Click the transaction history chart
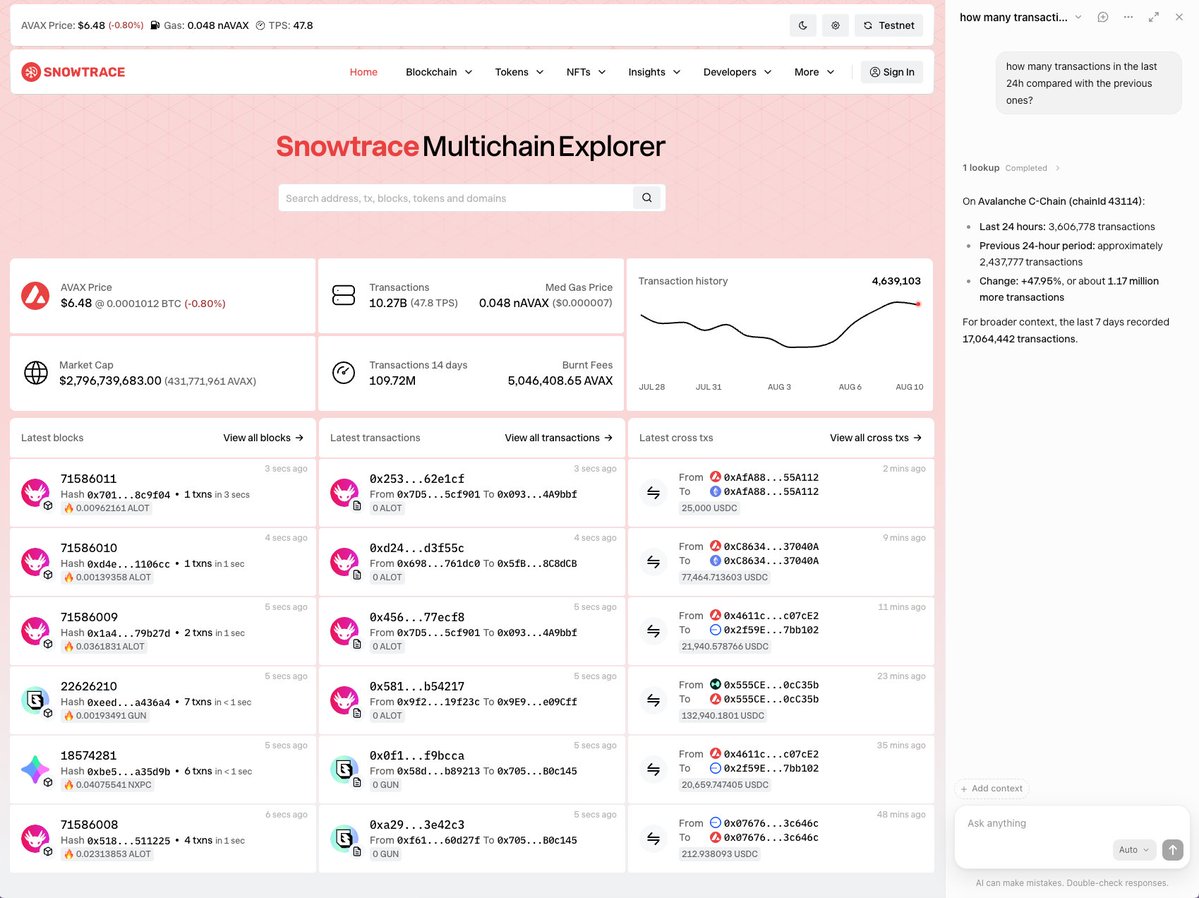Screen dimensions: 1199x898 click(780, 325)
